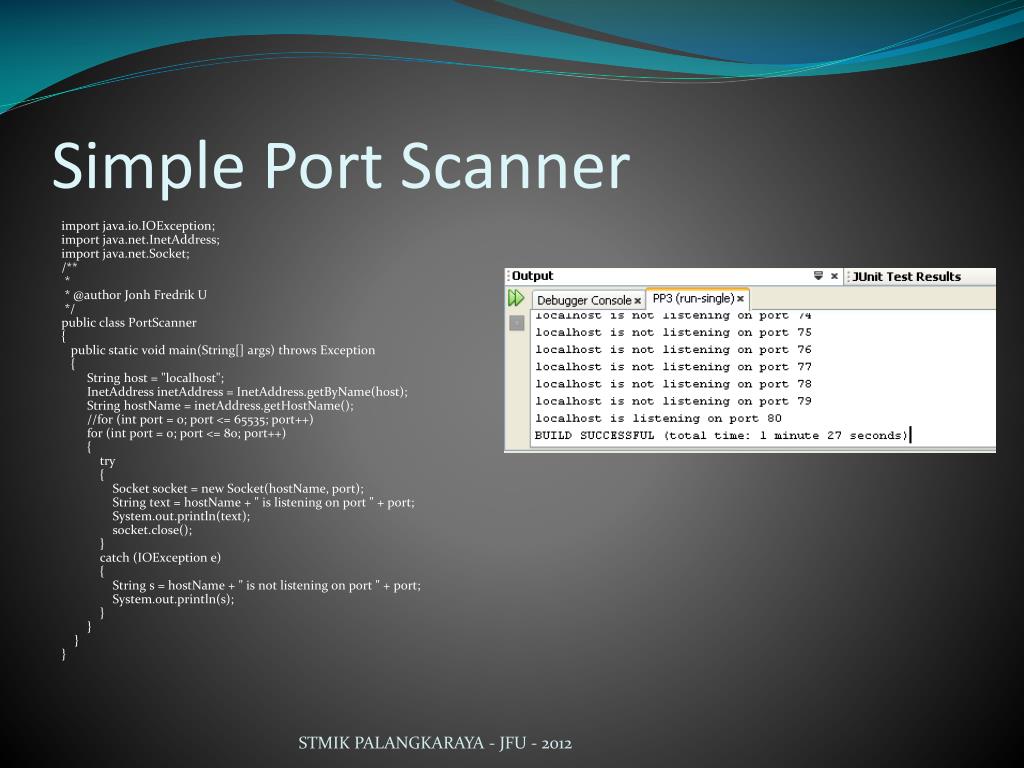Click the commented-out 65535 for-loop line
Image resolution: width=1024 pixels, height=768 pixels.
pos(200,419)
